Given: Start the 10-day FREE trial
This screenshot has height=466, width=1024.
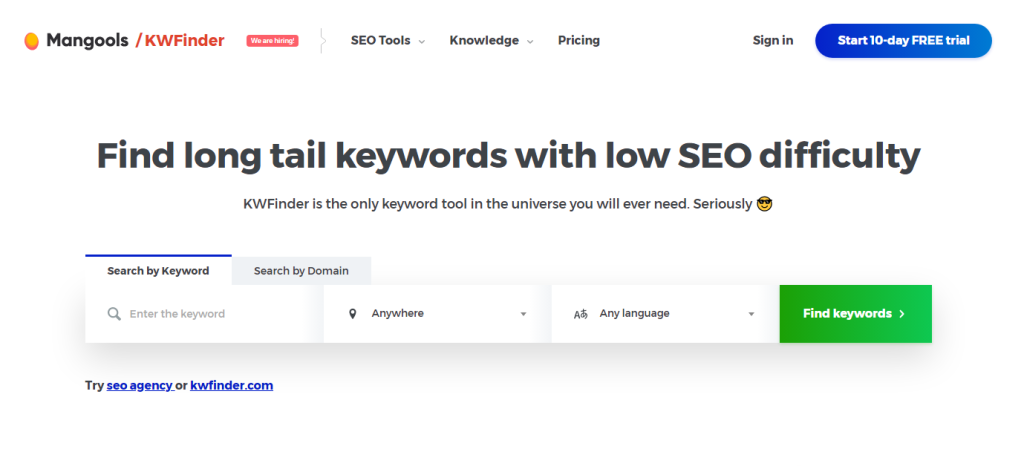Looking at the screenshot, I should pyautogui.click(x=903, y=40).
